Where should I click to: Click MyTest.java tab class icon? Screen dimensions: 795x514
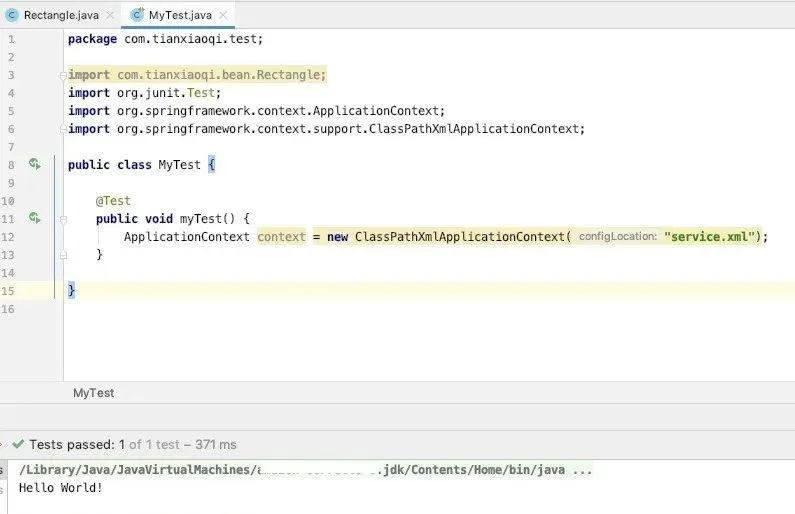(137, 15)
